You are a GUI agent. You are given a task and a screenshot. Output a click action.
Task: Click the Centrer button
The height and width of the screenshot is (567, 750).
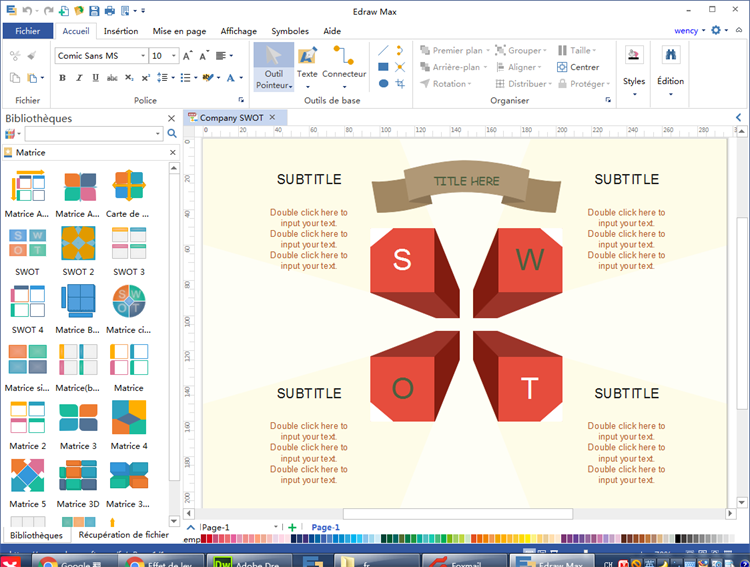[x=578, y=67]
